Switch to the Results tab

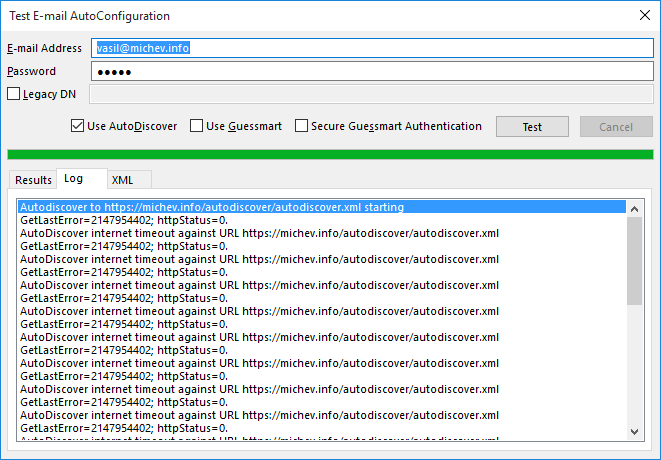tap(33, 180)
